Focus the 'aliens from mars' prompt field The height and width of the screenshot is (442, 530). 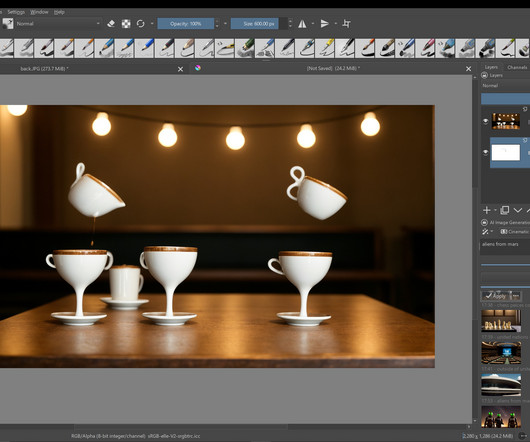(x=505, y=247)
